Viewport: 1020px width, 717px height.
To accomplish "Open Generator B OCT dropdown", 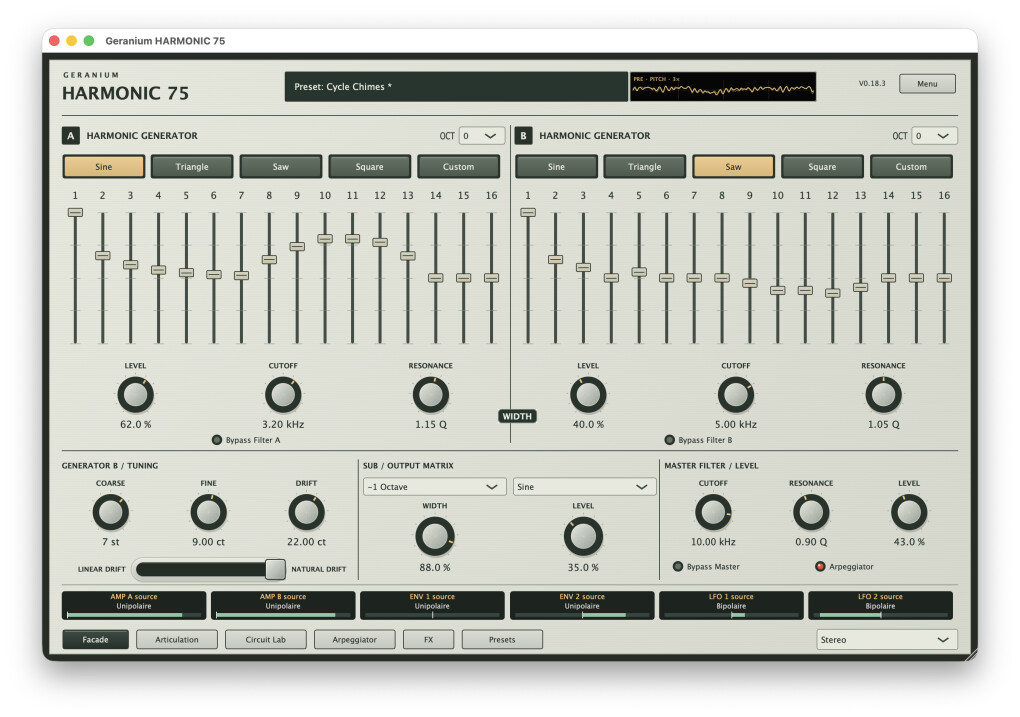I will pos(934,135).
